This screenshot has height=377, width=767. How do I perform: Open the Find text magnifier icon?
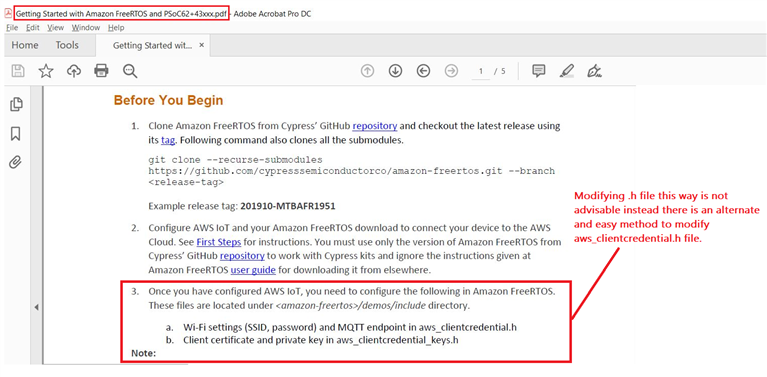[x=130, y=71]
